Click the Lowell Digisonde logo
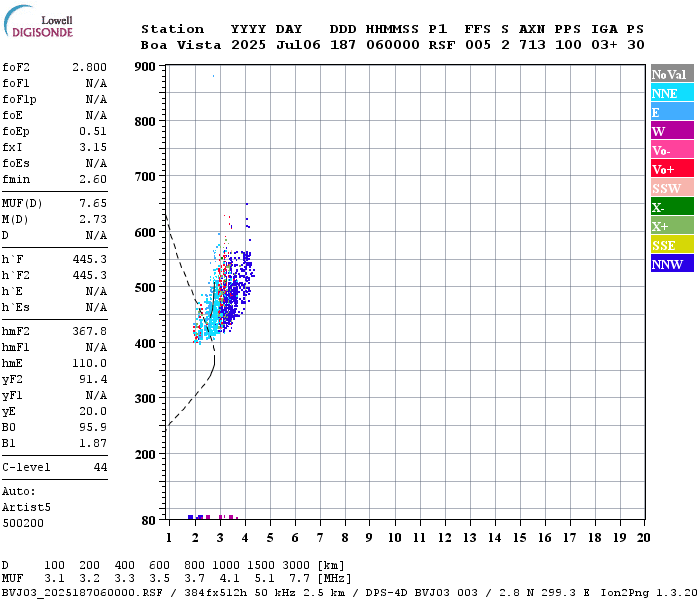700x600 pixels. point(38,22)
